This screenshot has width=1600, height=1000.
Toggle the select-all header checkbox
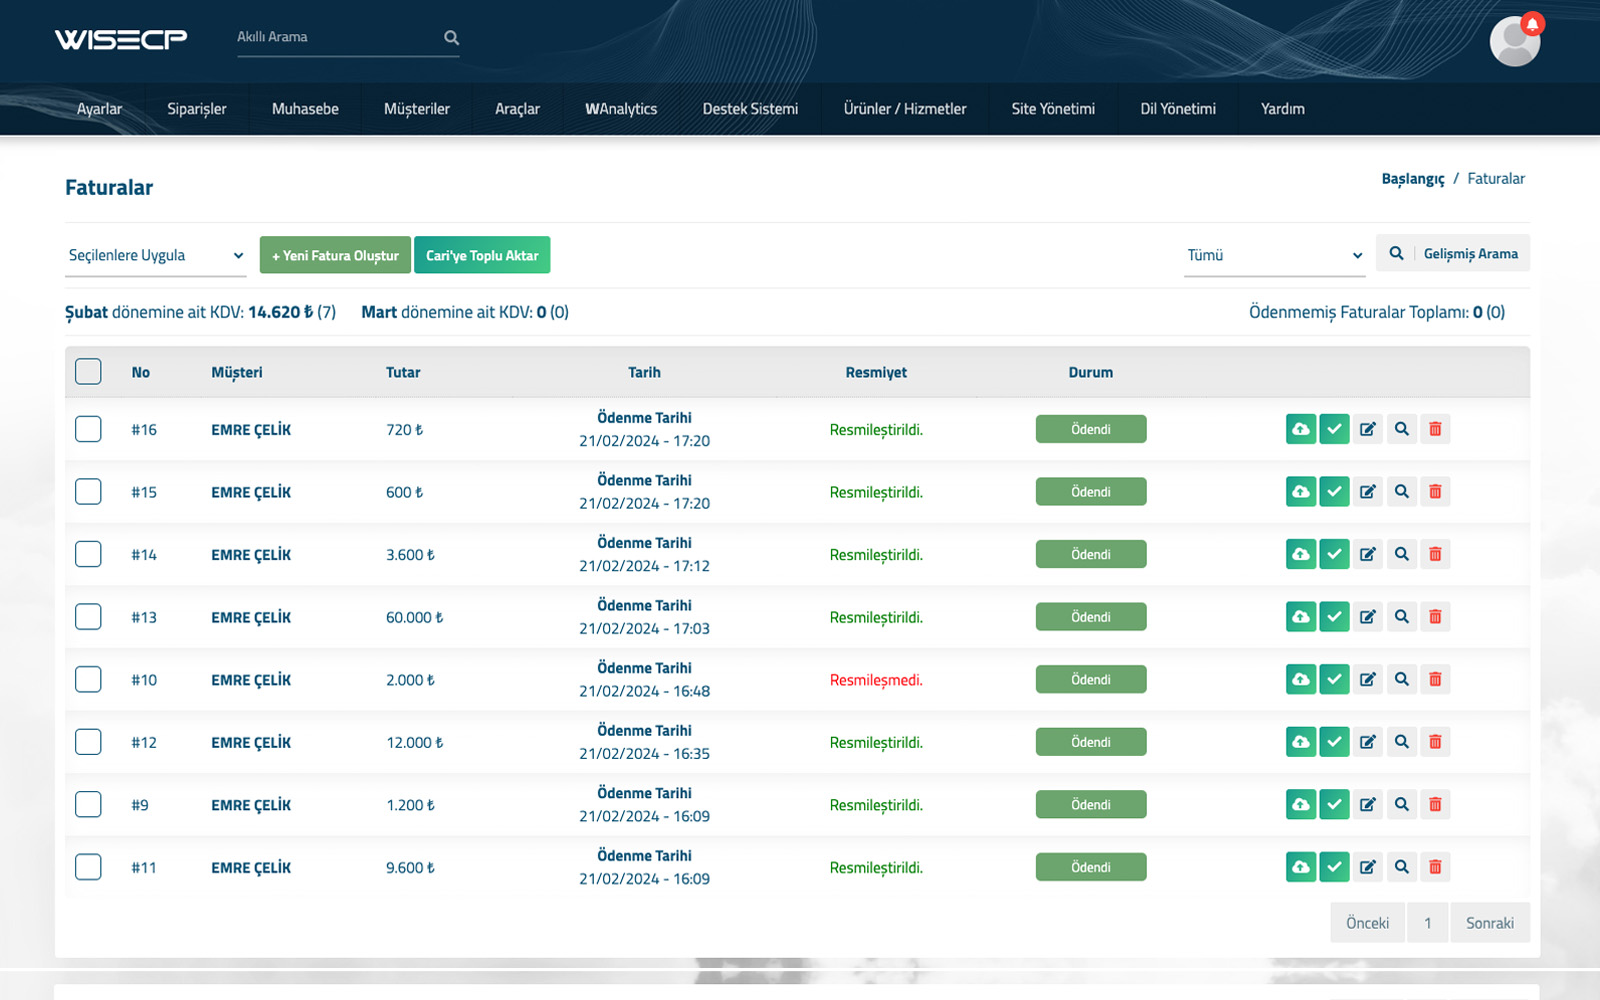[x=88, y=371]
